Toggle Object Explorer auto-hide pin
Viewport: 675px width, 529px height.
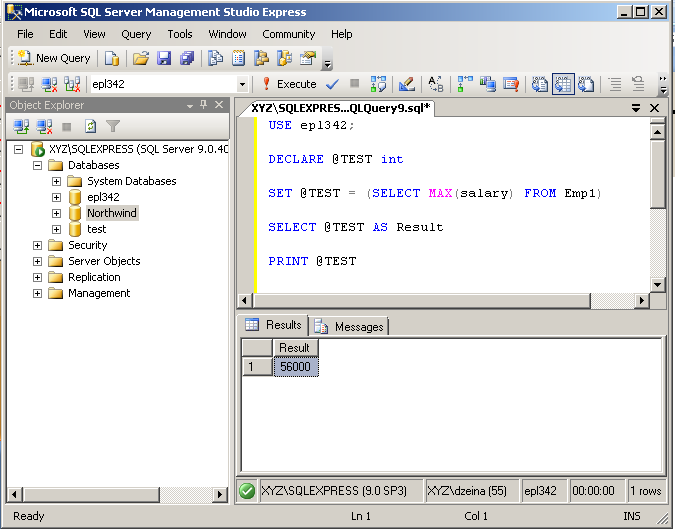pos(204,104)
